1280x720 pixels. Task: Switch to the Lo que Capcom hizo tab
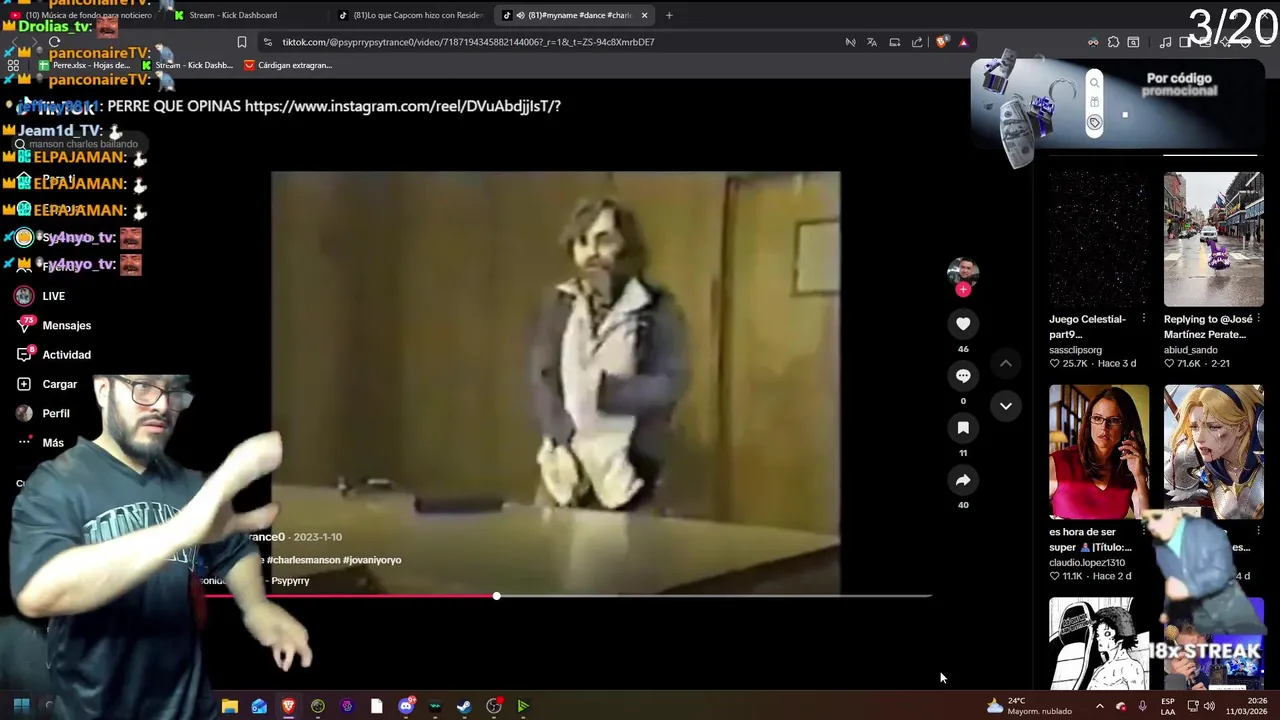click(412, 15)
